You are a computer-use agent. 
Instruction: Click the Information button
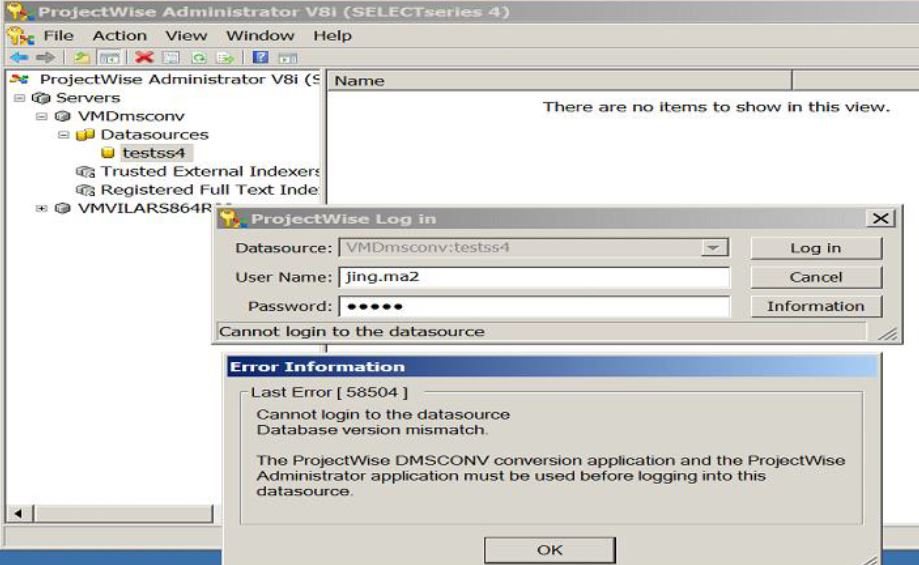[x=816, y=307]
